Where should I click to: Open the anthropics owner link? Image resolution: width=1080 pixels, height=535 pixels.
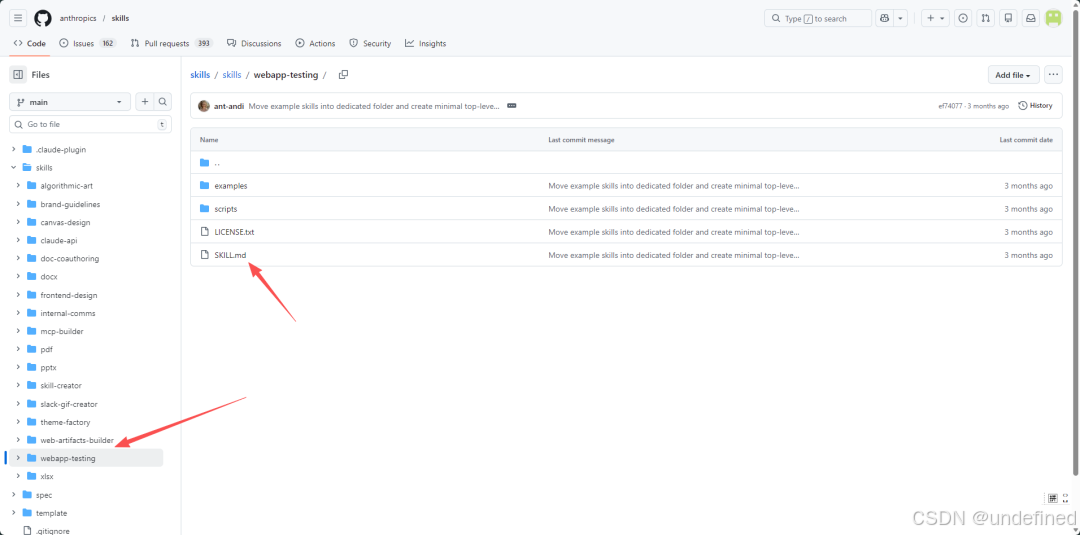pos(78,19)
